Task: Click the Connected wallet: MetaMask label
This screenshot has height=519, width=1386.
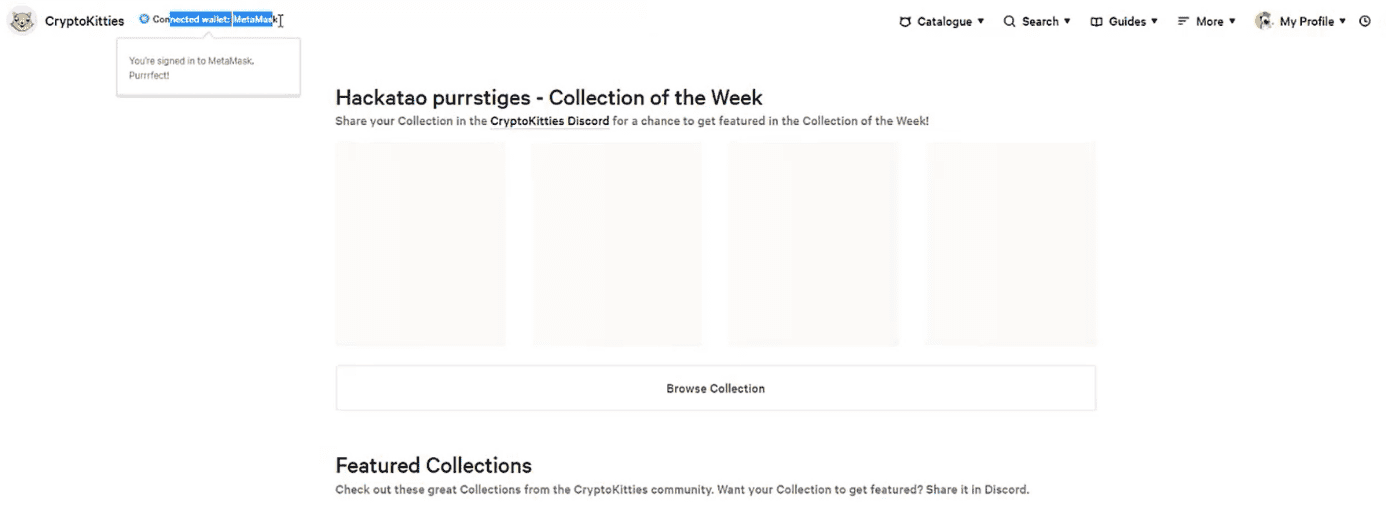Action: pos(213,20)
